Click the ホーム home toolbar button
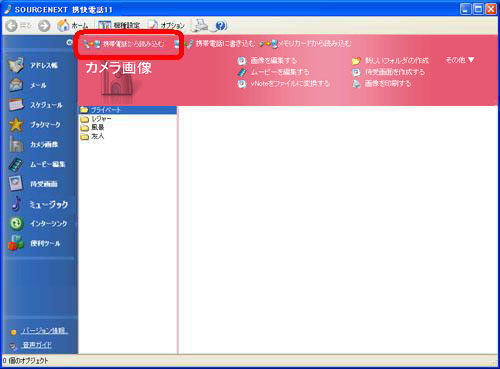This screenshot has height=369, width=500. (73, 25)
